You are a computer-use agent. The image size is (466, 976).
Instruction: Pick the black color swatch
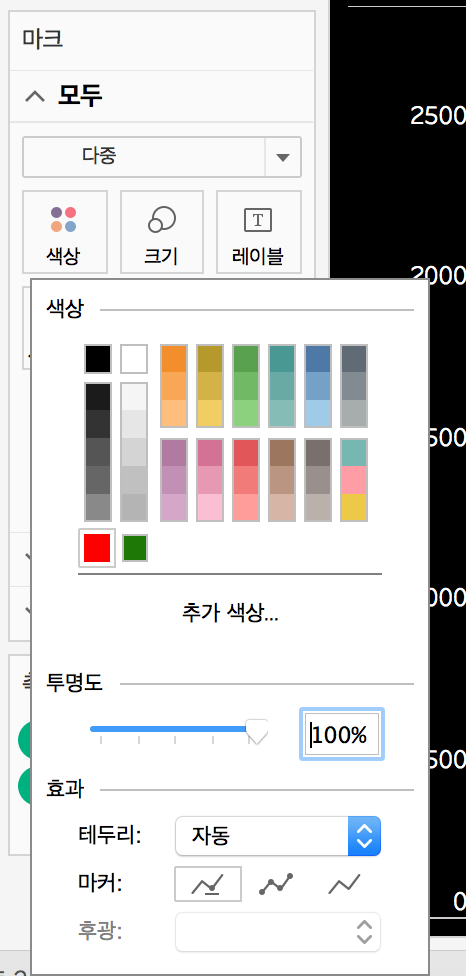pyautogui.click(x=98, y=359)
